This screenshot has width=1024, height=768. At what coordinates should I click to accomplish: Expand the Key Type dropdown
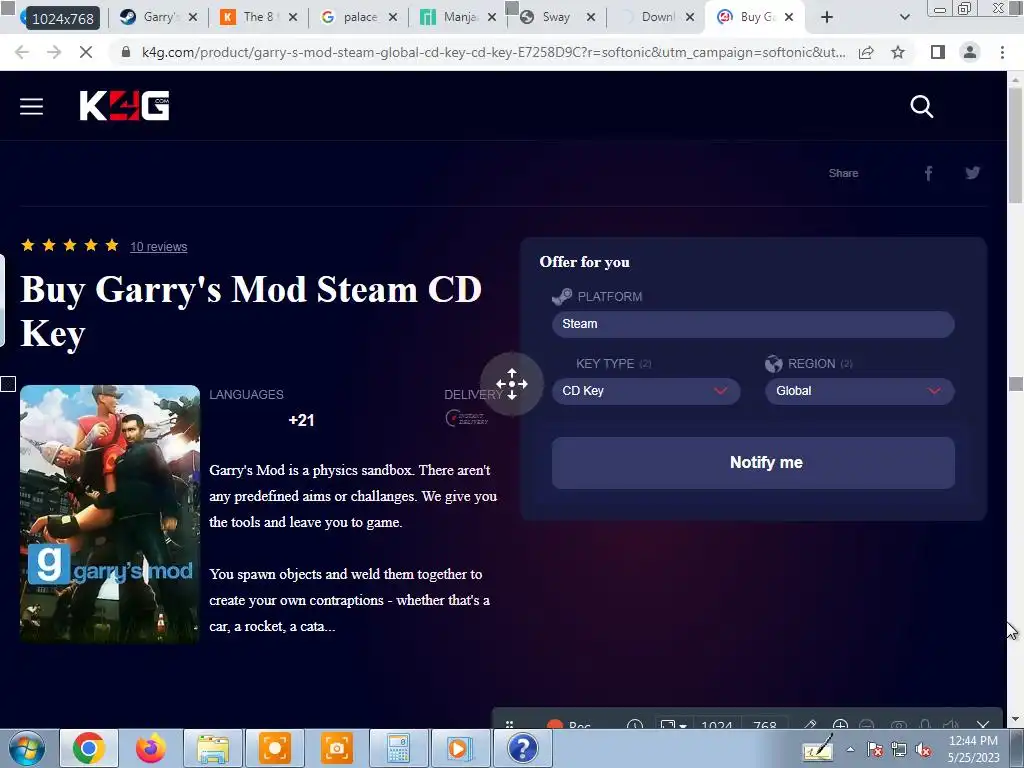coord(646,391)
